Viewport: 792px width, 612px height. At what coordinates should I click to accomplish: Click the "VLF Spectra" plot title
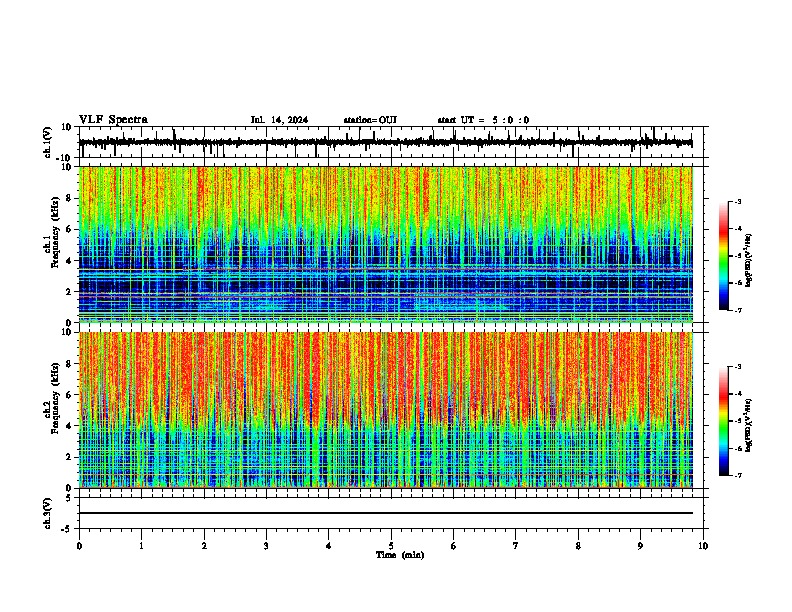[x=113, y=120]
